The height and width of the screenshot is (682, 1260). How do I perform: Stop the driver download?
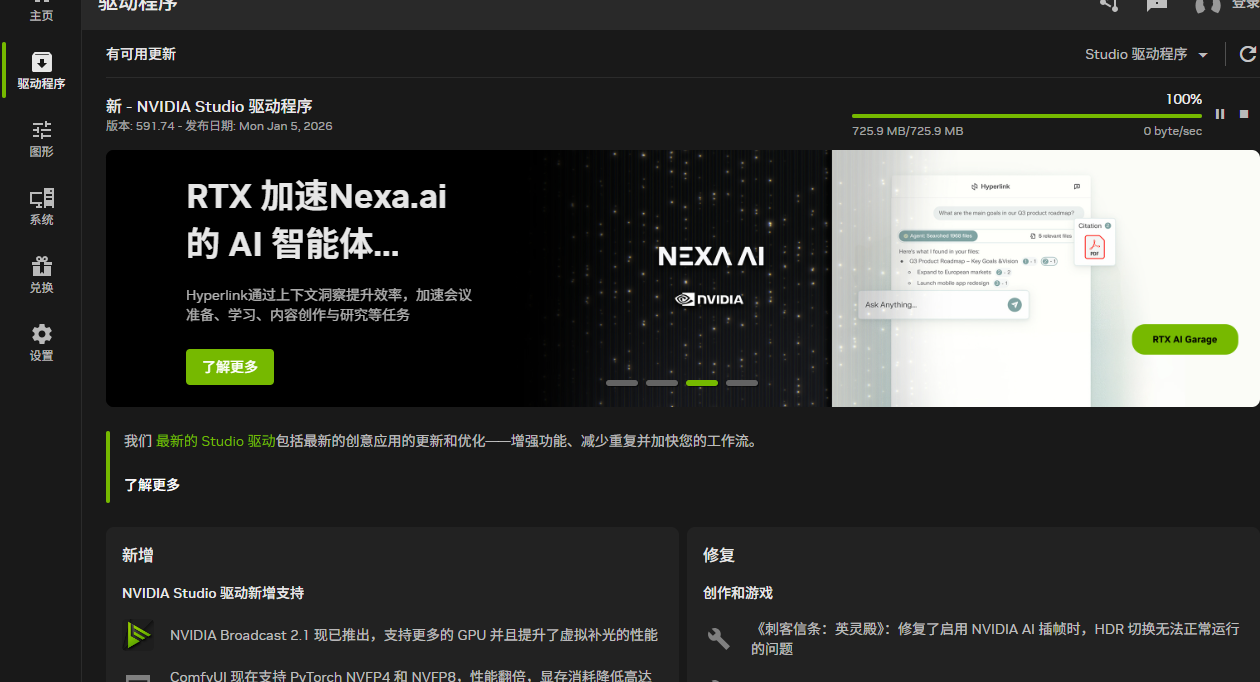click(x=1244, y=114)
